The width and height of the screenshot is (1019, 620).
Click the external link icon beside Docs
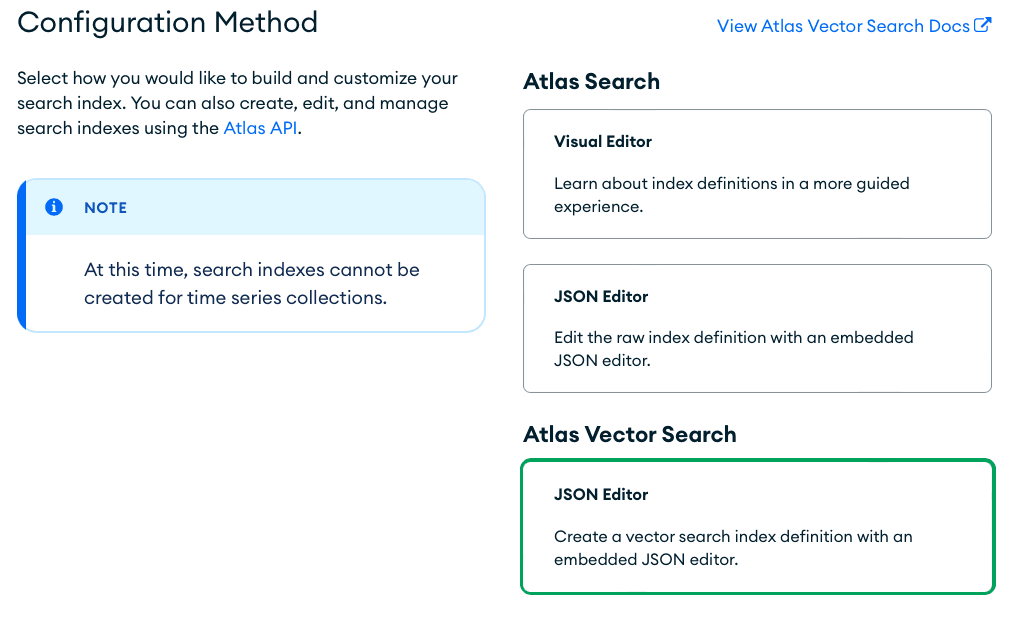pos(983,26)
